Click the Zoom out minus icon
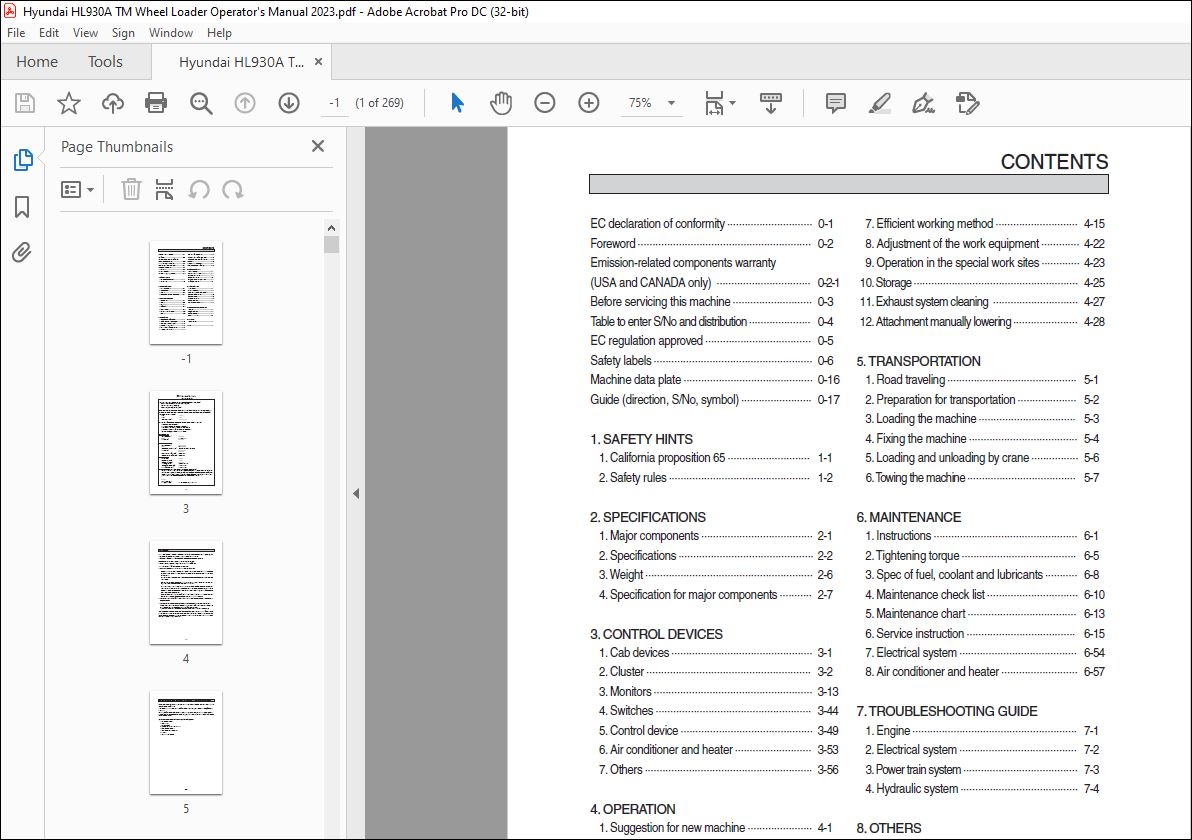Screen dimensions: 1192x840 (x=544, y=103)
